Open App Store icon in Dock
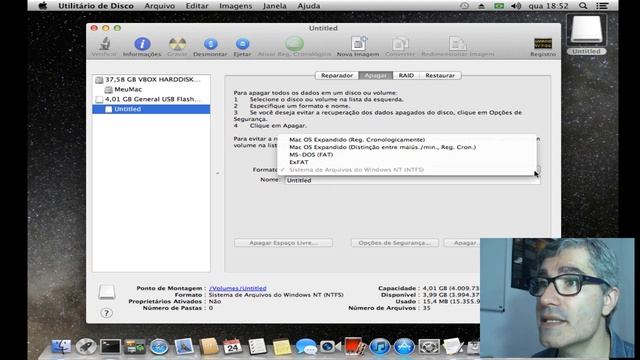The width and height of the screenshot is (640, 360). [404, 347]
